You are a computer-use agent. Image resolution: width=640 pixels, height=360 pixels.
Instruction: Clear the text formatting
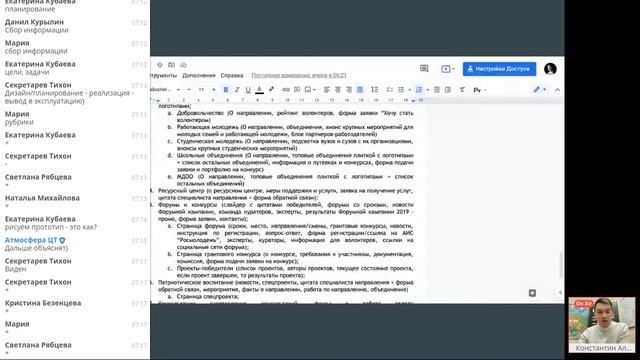pos(462,90)
